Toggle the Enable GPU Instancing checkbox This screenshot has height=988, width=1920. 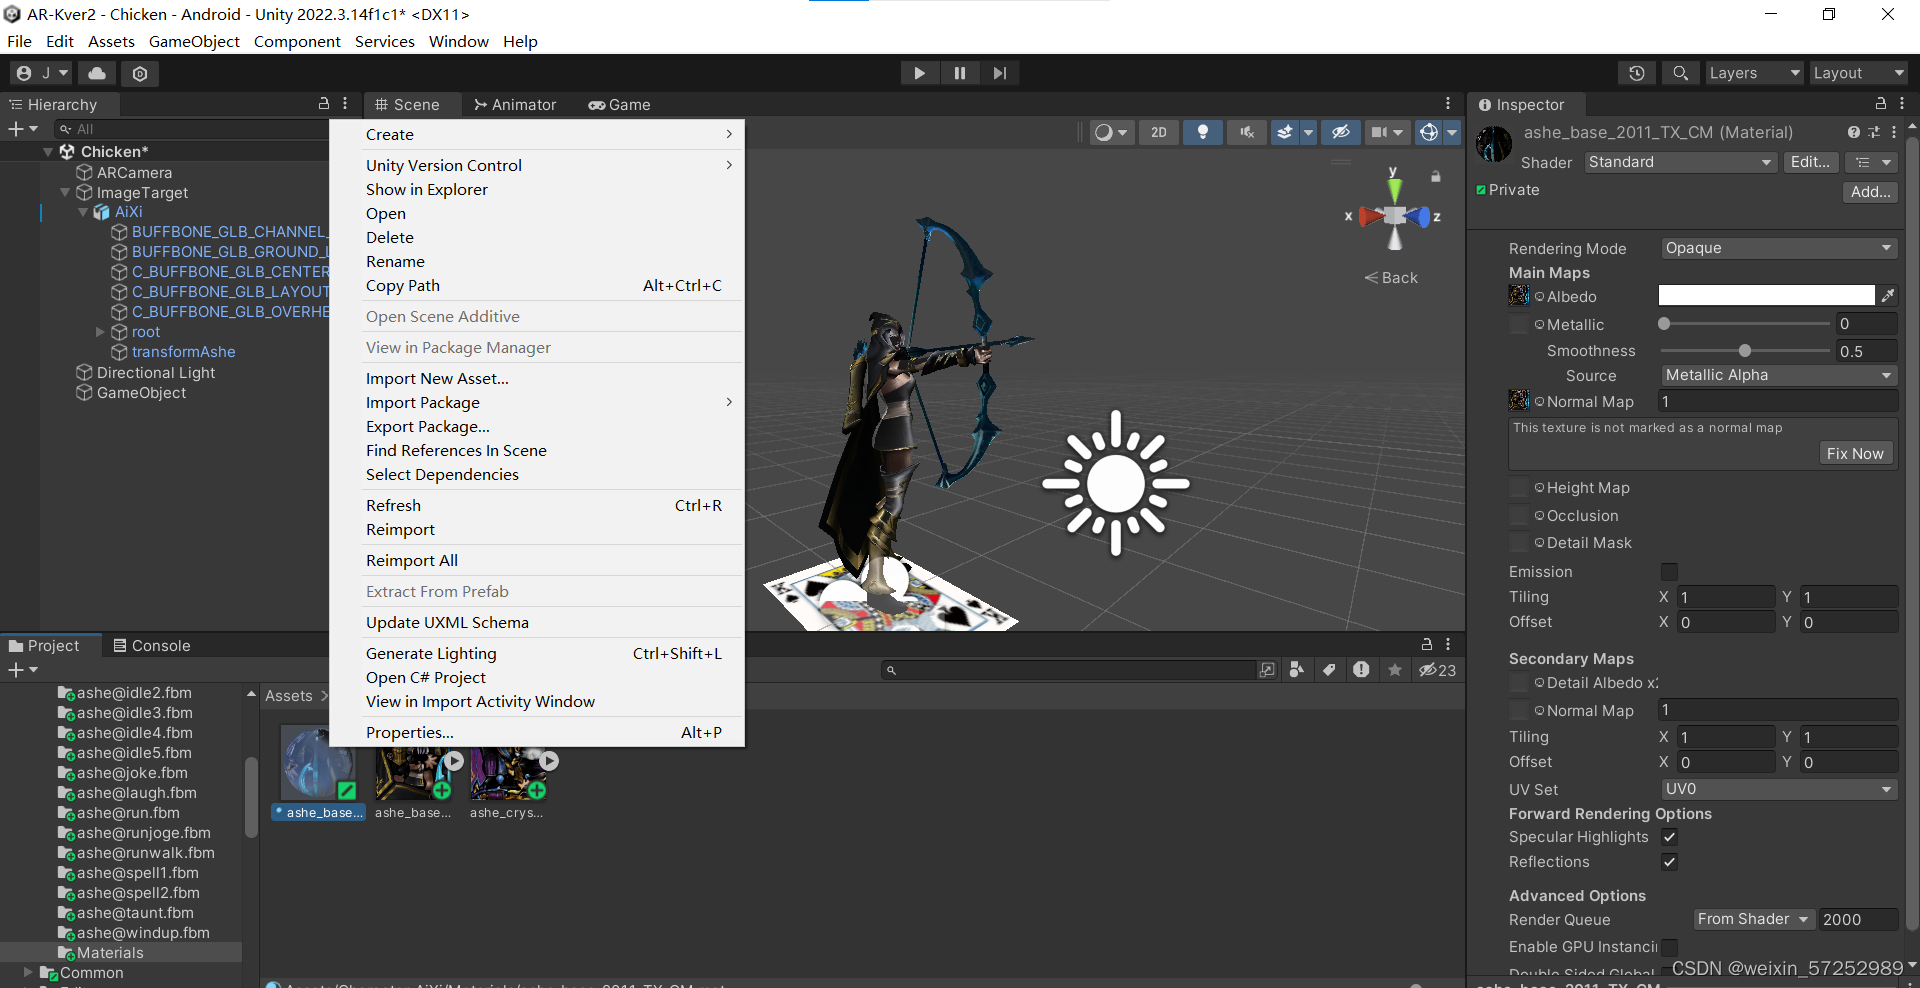pos(1669,947)
